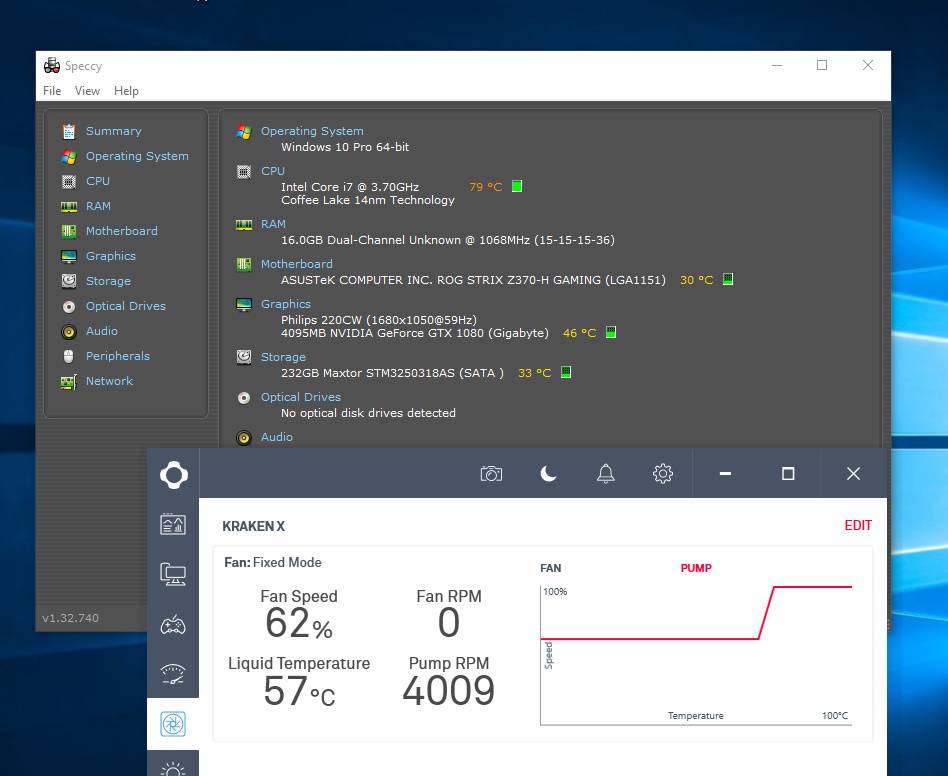948x776 pixels.
Task: Switch to the FAN curve tab
Action: [551, 568]
